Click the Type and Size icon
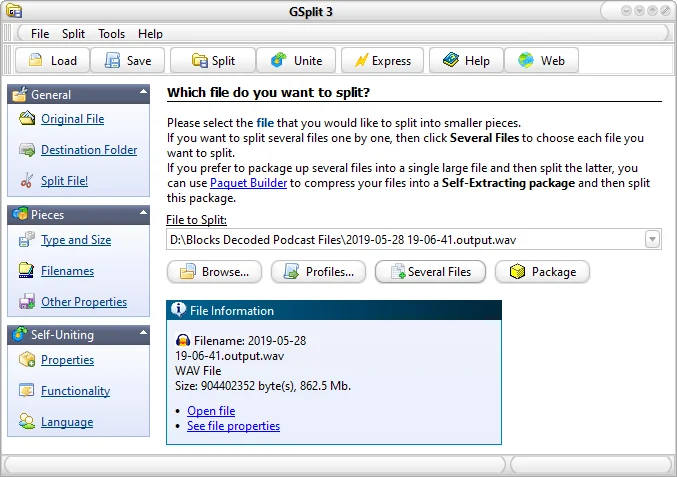677x477 pixels. 27,239
